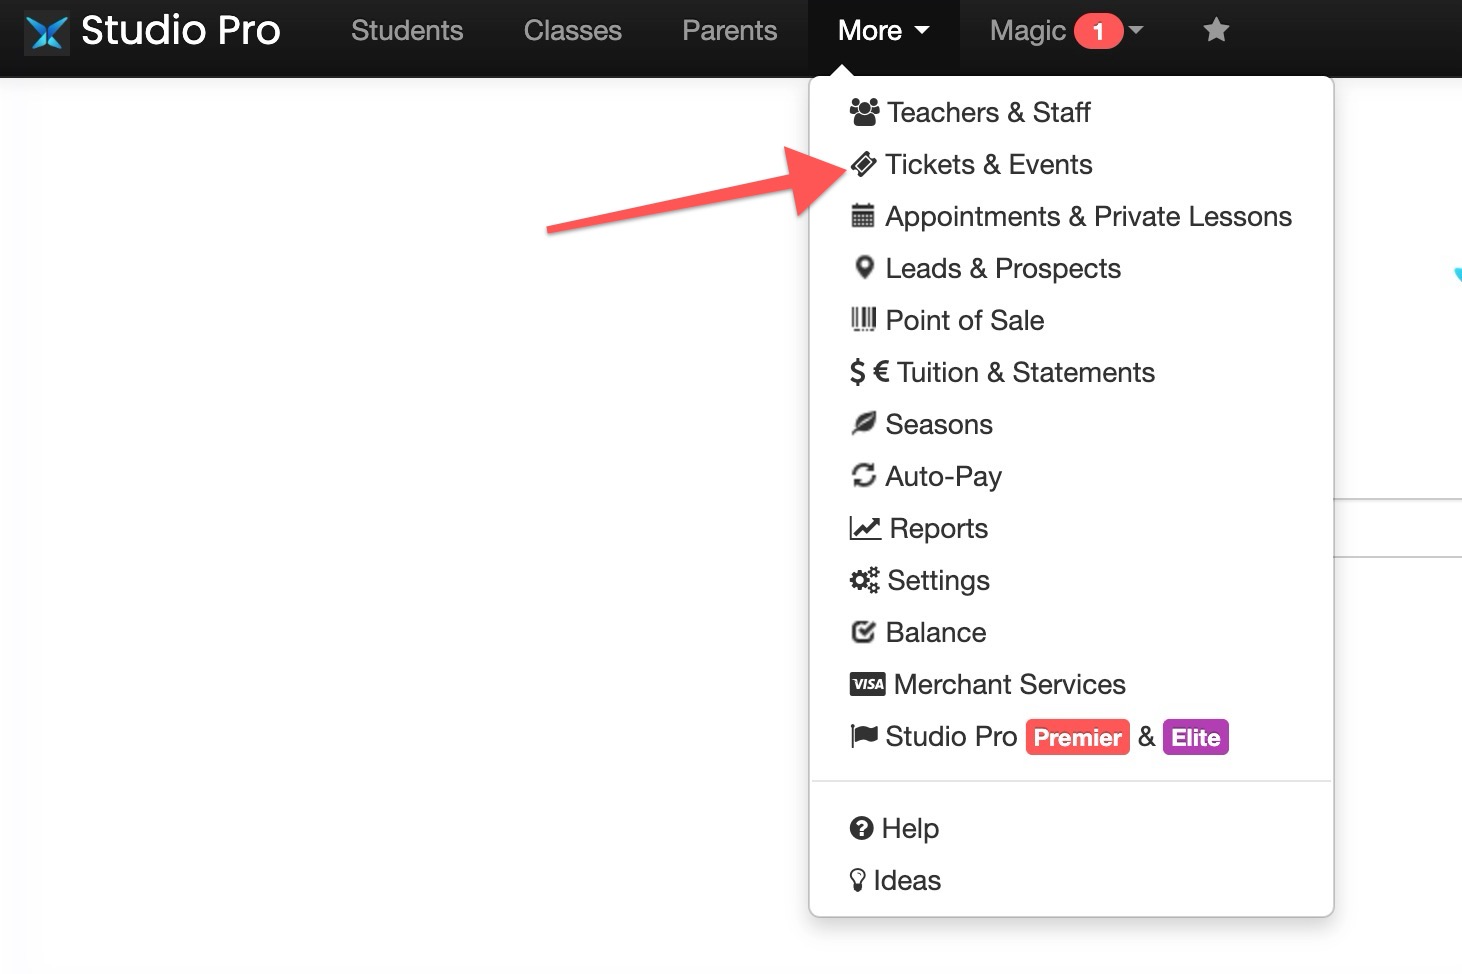Click the red Premier badge
Image resolution: width=1462 pixels, height=974 pixels.
coord(1078,737)
